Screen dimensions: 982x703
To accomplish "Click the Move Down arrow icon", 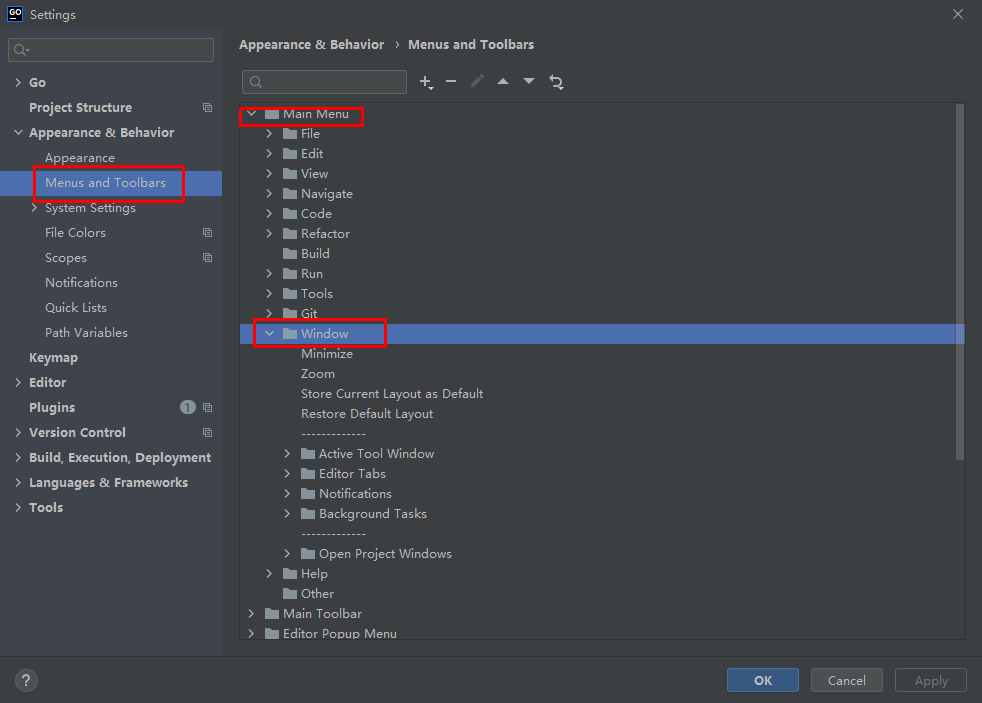I will point(529,81).
